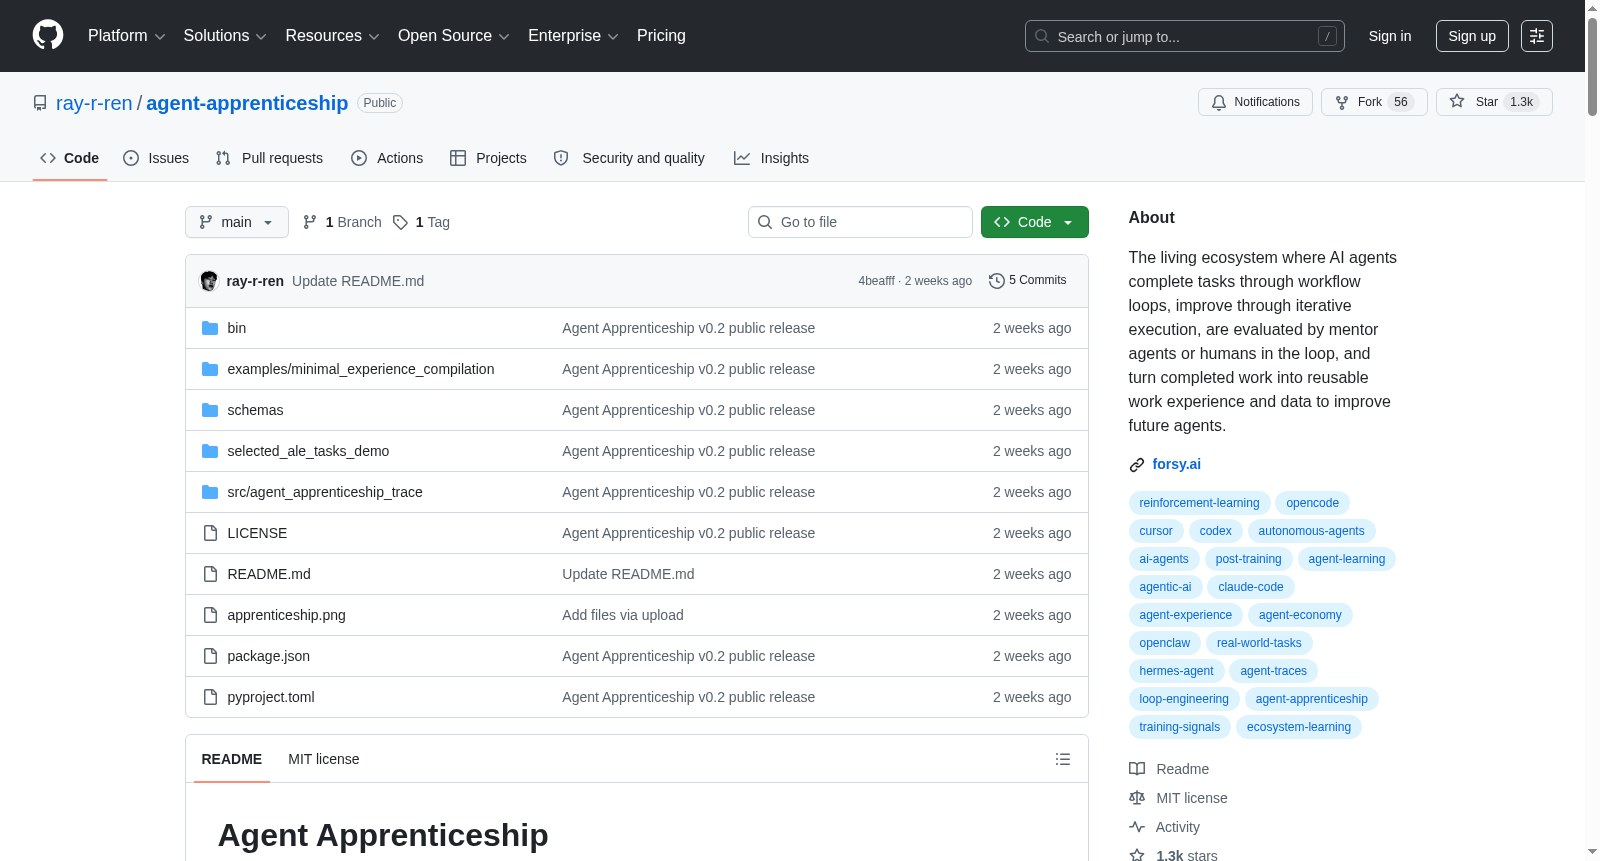This screenshot has width=1600, height=861.
Task: Select the README tab
Action: [x=231, y=759]
